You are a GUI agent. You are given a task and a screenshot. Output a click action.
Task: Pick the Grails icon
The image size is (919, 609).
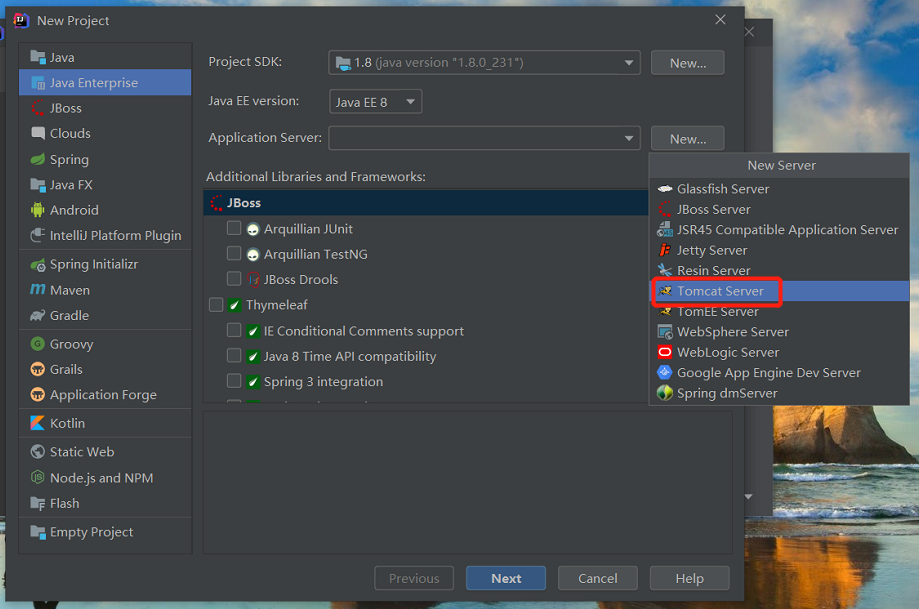[38, 369]
